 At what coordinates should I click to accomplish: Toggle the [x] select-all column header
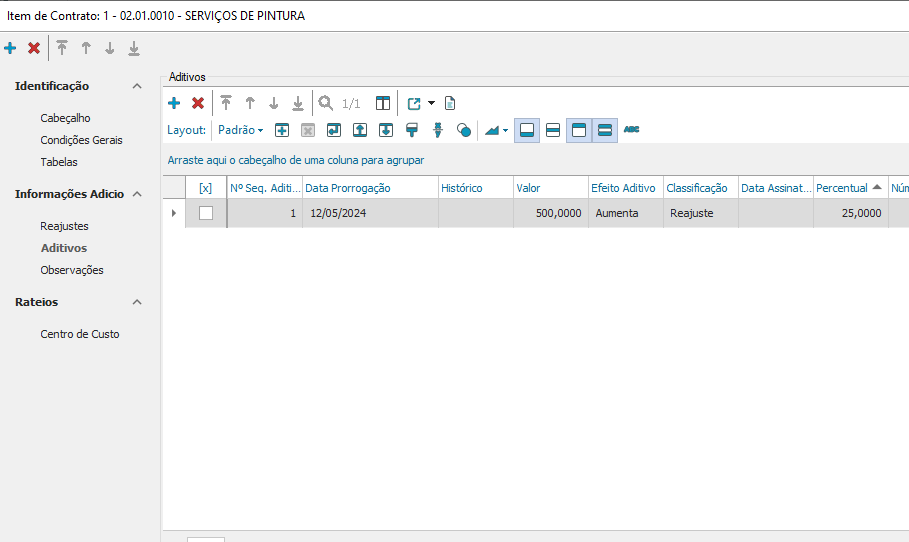206,188
